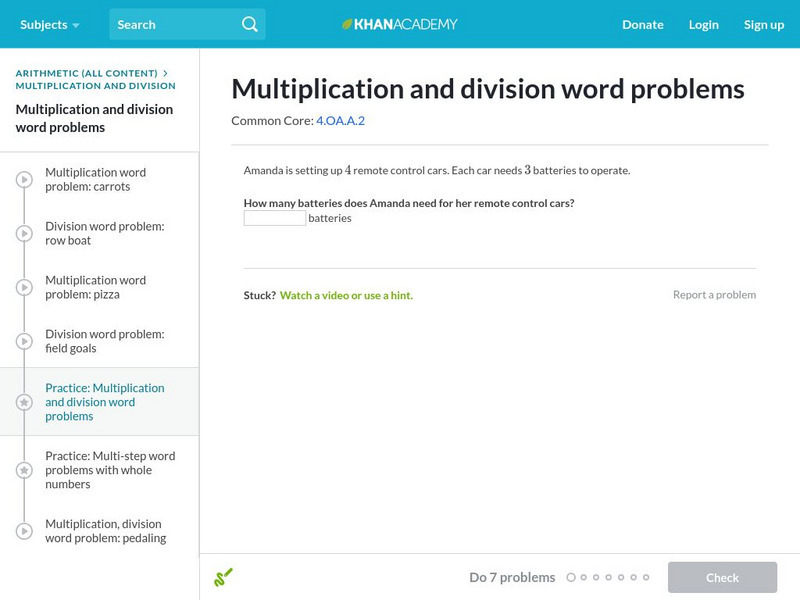
Task: Click the play icon for 'Multiplication, division word problem: pedaling'
Action: (22, 530)
